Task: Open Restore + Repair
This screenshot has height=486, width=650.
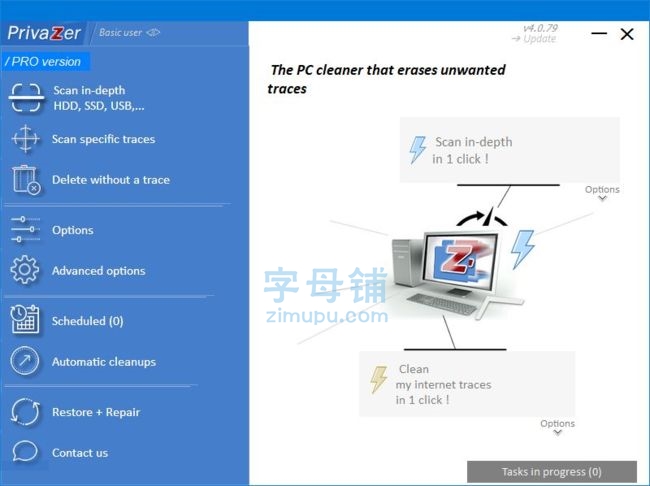Action: (x=96, y=412)
